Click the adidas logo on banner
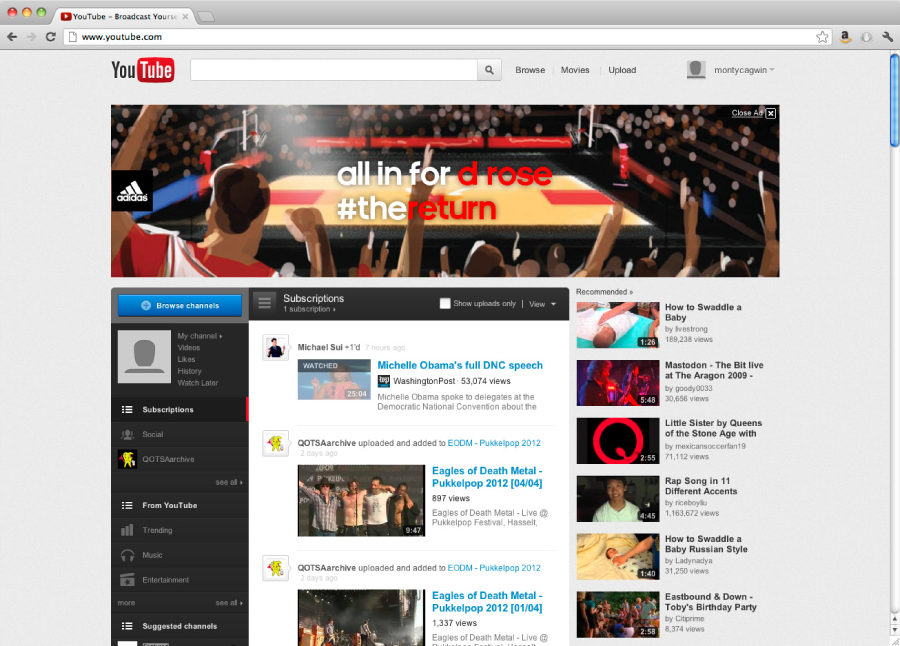 (x=132, y=191)
